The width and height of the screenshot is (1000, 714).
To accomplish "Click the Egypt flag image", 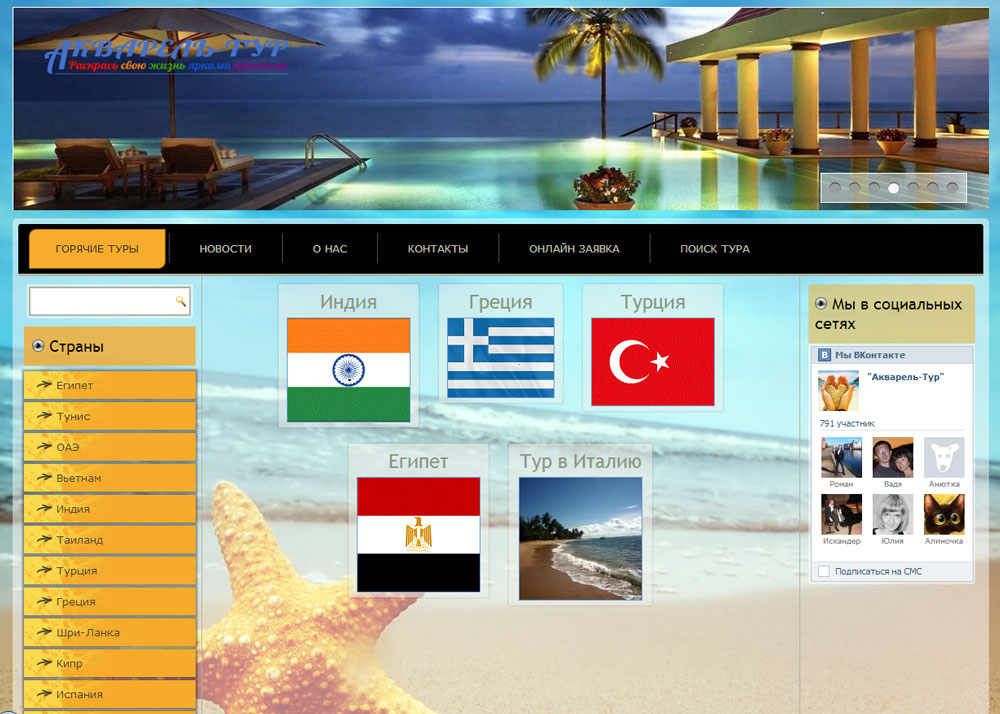I will 418,534.
